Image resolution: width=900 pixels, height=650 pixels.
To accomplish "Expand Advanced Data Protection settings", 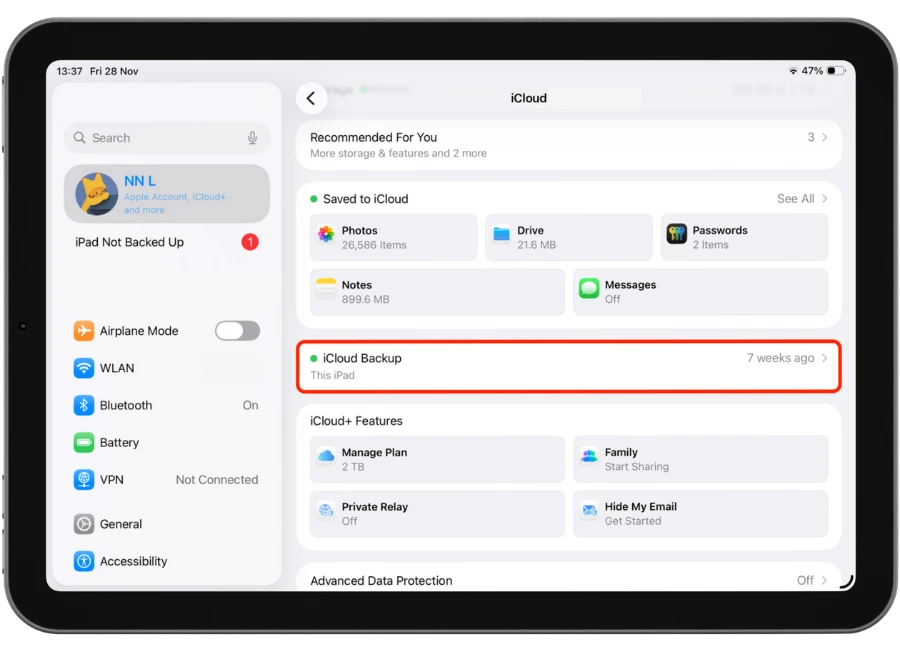I will (x=569, y=580).
